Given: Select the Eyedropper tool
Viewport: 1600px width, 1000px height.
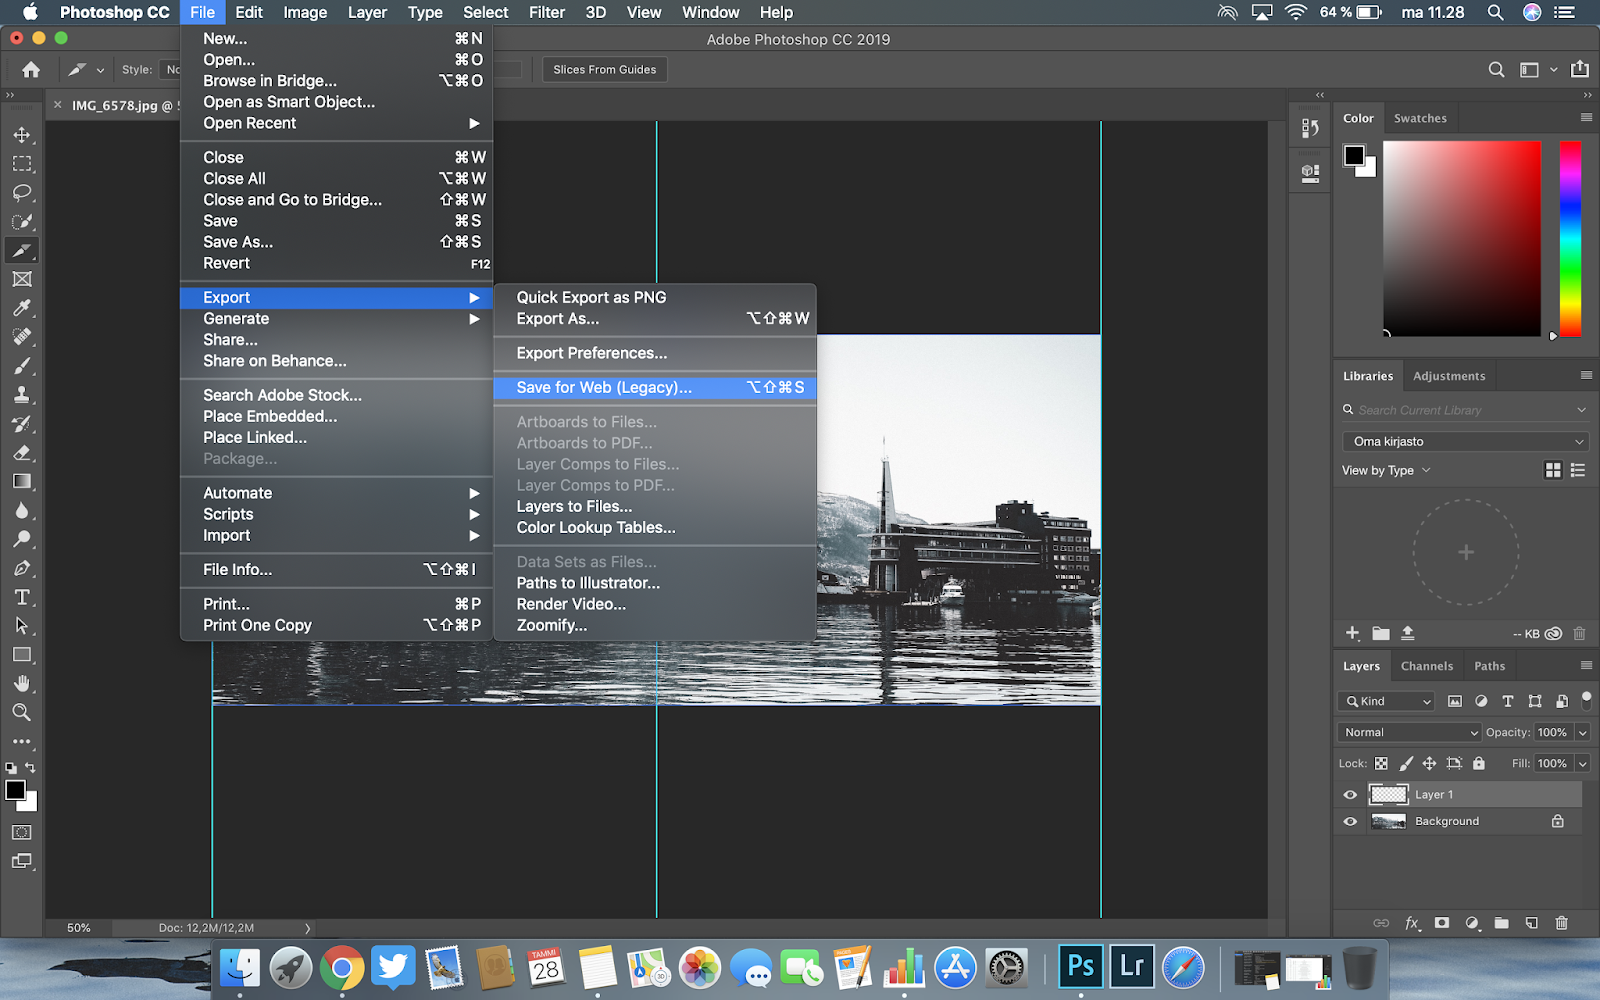Looking at the screenshot, I should (x=22, y=308).
